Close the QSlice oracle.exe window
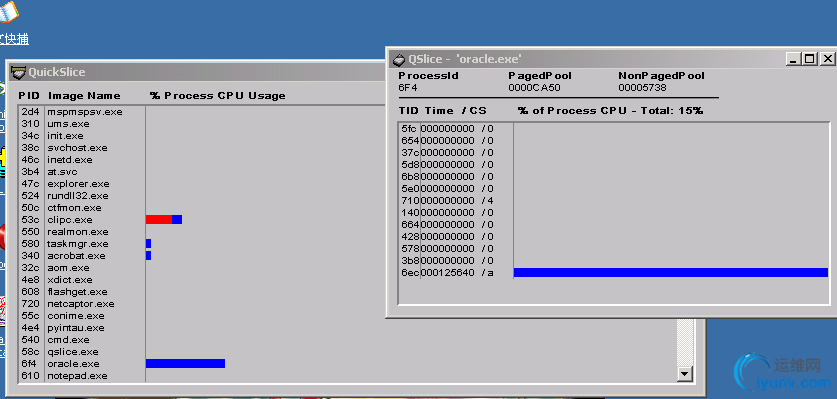The image size is (837, 399). (x=827, y=59)
